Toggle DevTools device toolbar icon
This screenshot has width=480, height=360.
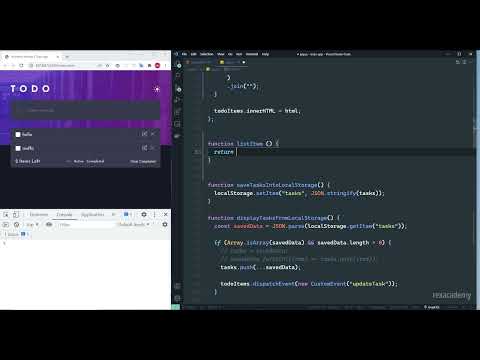(16, 215)
